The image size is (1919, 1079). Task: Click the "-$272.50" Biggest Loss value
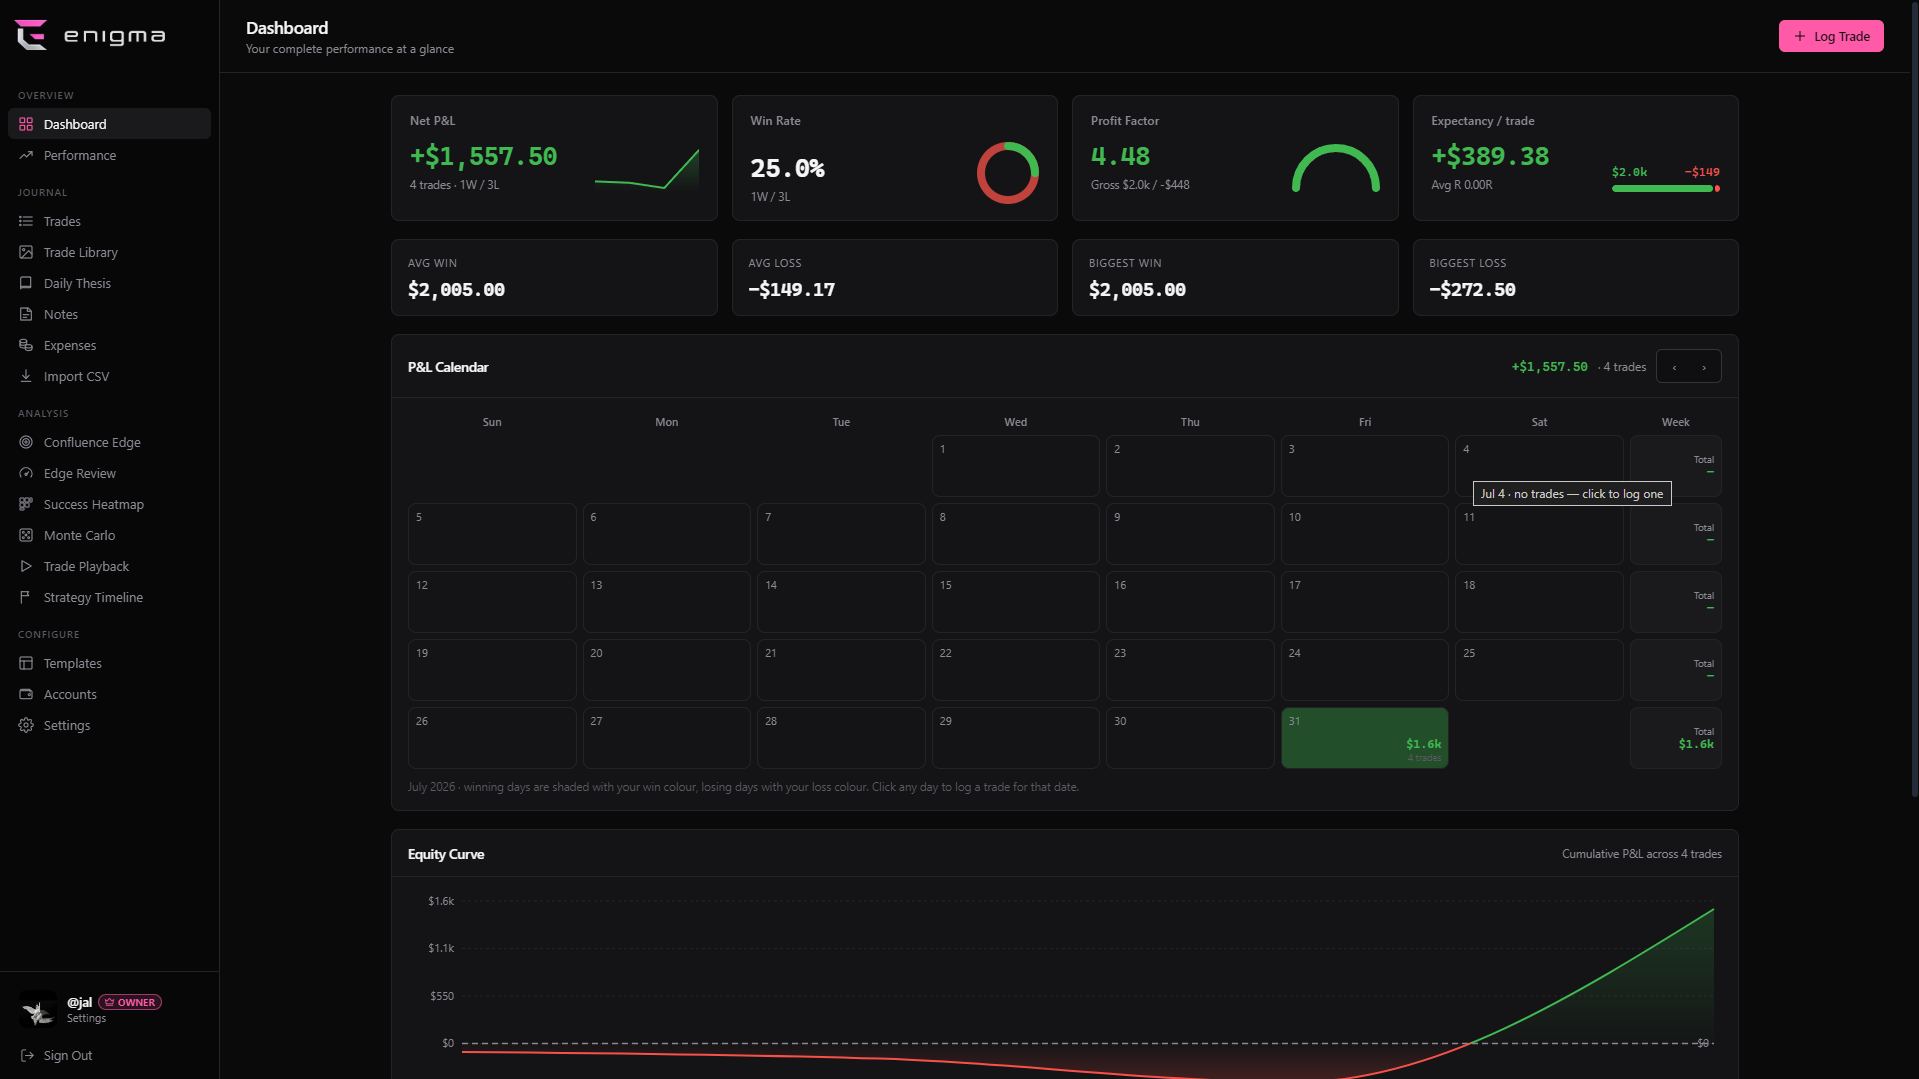click(x=1472, y=290)
